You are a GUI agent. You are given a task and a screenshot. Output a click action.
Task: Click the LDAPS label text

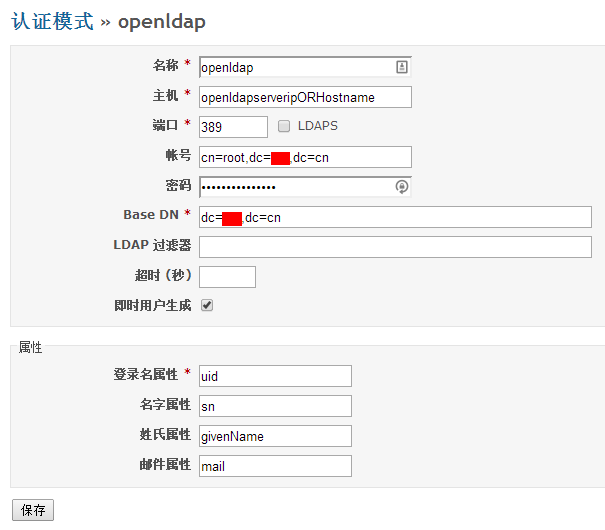coord(318,126)
